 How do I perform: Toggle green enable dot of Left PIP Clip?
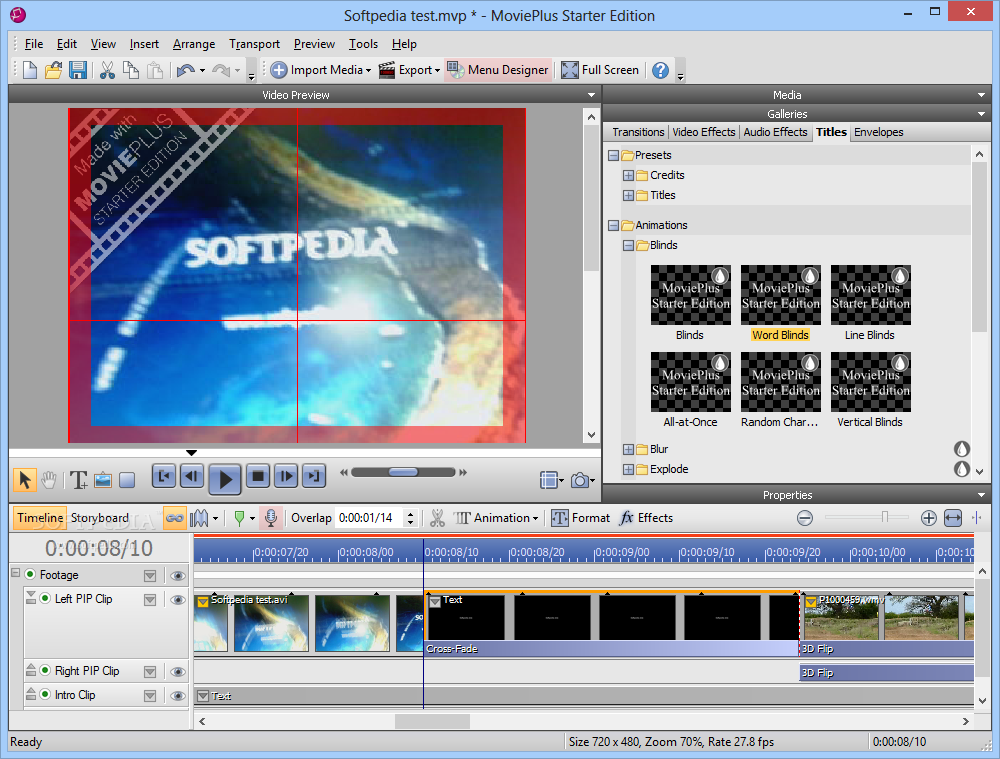[45, 598]
